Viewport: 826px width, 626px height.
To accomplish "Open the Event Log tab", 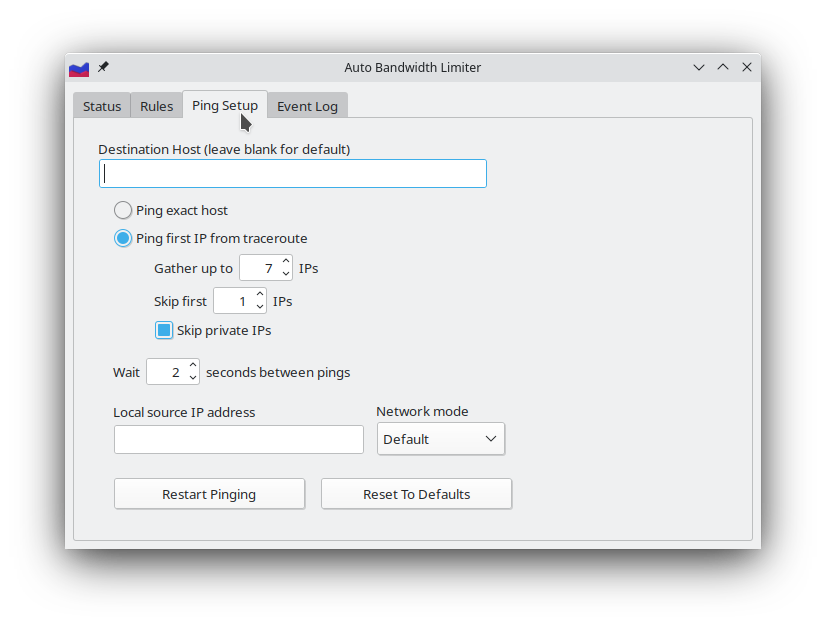I will (x=307, y=105).
